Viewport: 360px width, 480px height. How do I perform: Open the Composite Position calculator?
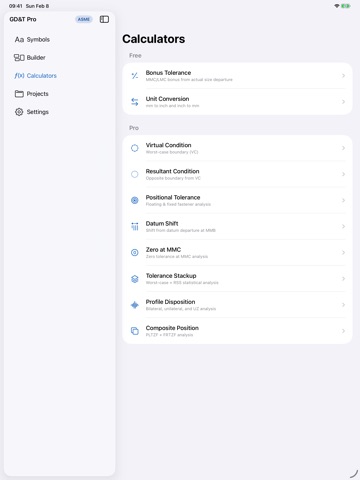(237, 331)
